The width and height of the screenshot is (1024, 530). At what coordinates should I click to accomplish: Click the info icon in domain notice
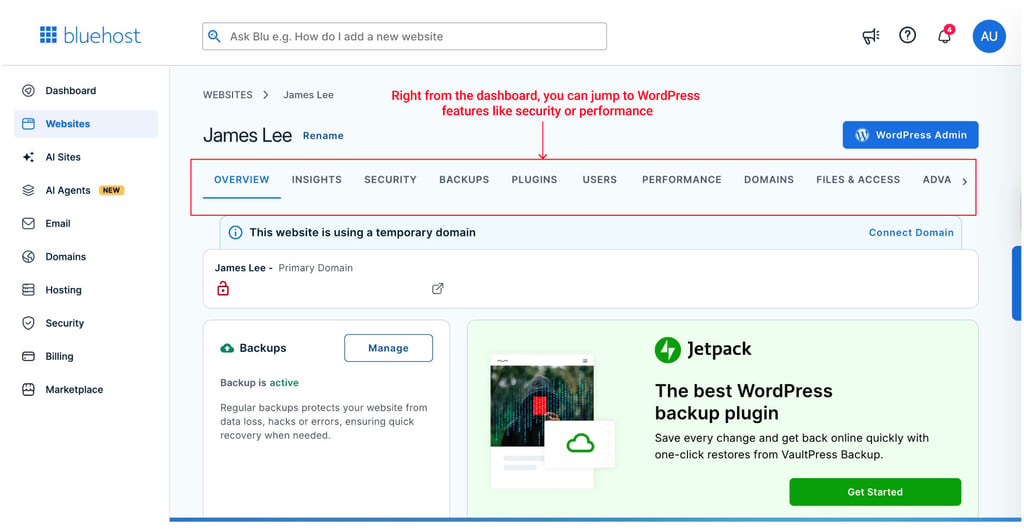coord(235,233)
